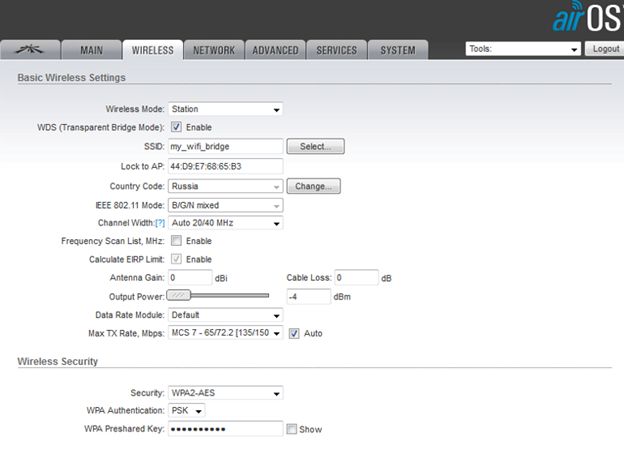The height and width of the screenshot is (450, 624).
Task: Switch to the SYSTEM tab
Action: (398, 50)
